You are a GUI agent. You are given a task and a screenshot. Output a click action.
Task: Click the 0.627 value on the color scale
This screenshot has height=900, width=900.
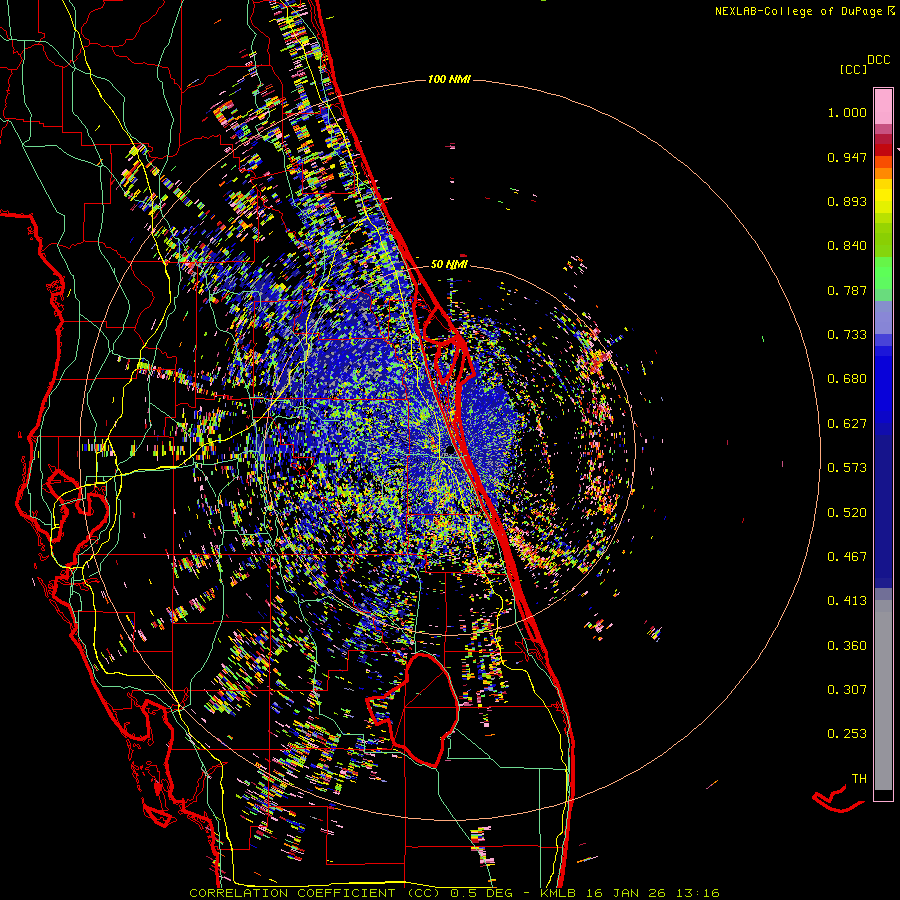(x=847, y=424)
